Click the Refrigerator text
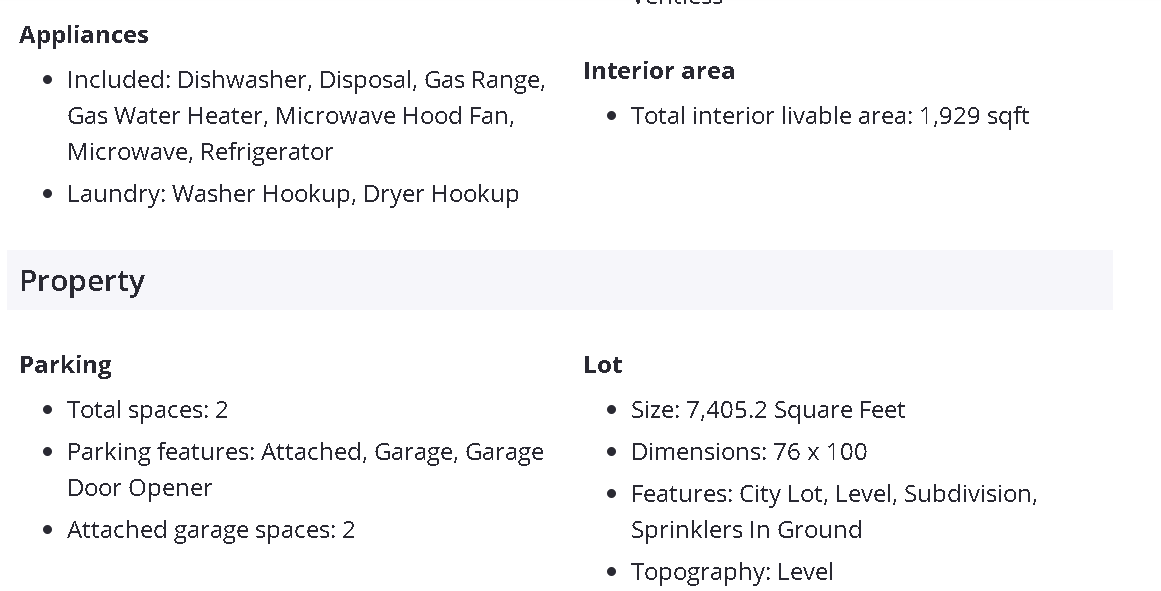Image resolution: width=1161 pixels, height=591 pixels. tap(267, 152)
